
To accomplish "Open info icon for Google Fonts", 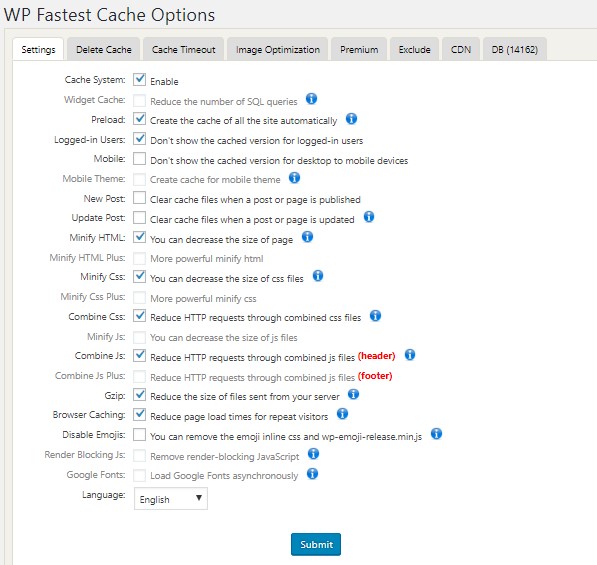I will [312, 474].
